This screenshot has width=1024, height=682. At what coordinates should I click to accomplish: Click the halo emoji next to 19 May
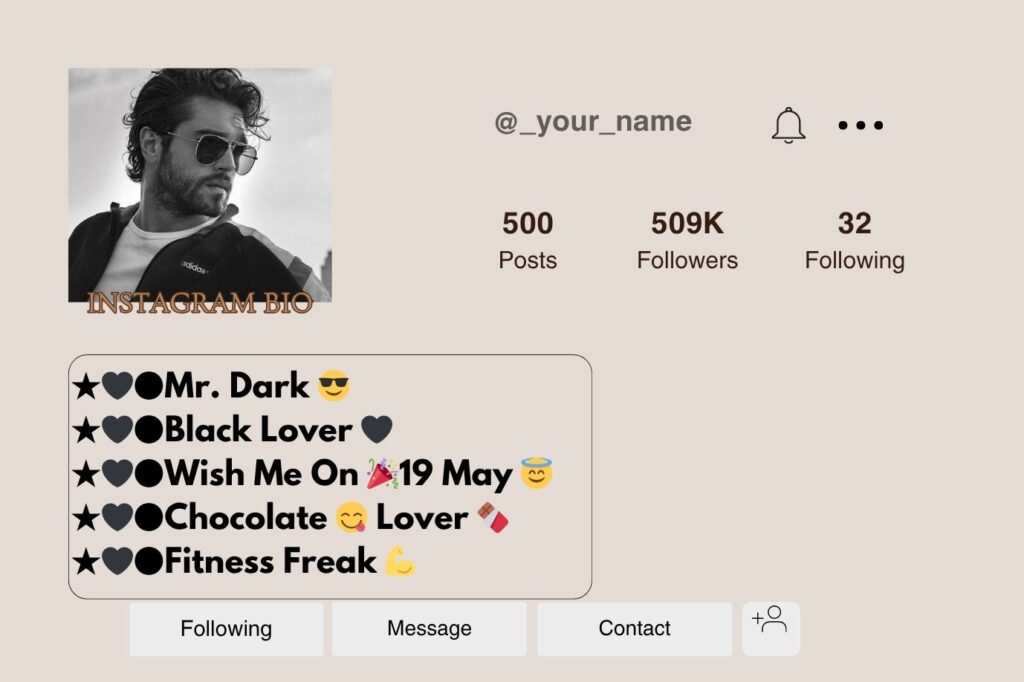[x=537, y=473]
